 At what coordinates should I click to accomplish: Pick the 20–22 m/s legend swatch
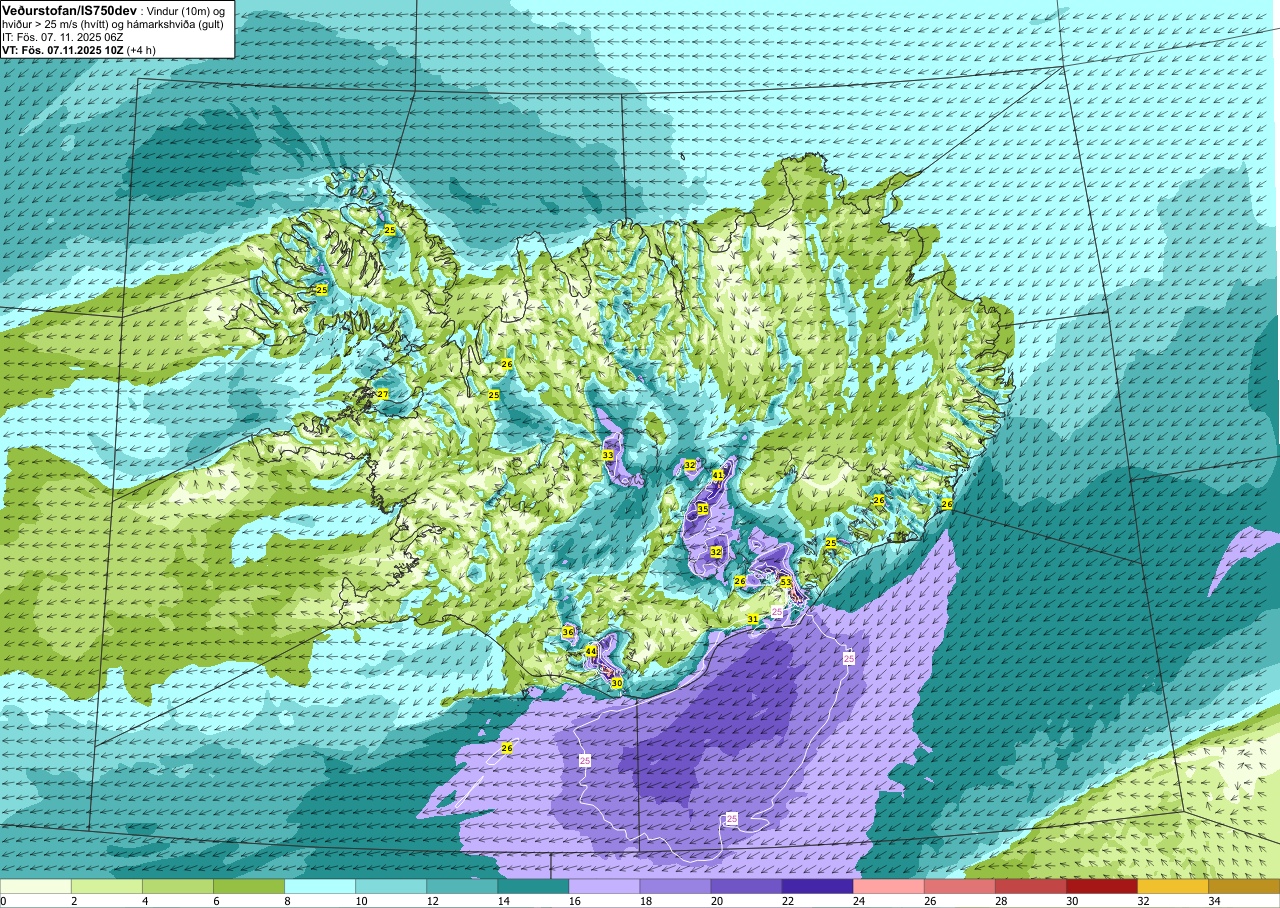point(746,886)
